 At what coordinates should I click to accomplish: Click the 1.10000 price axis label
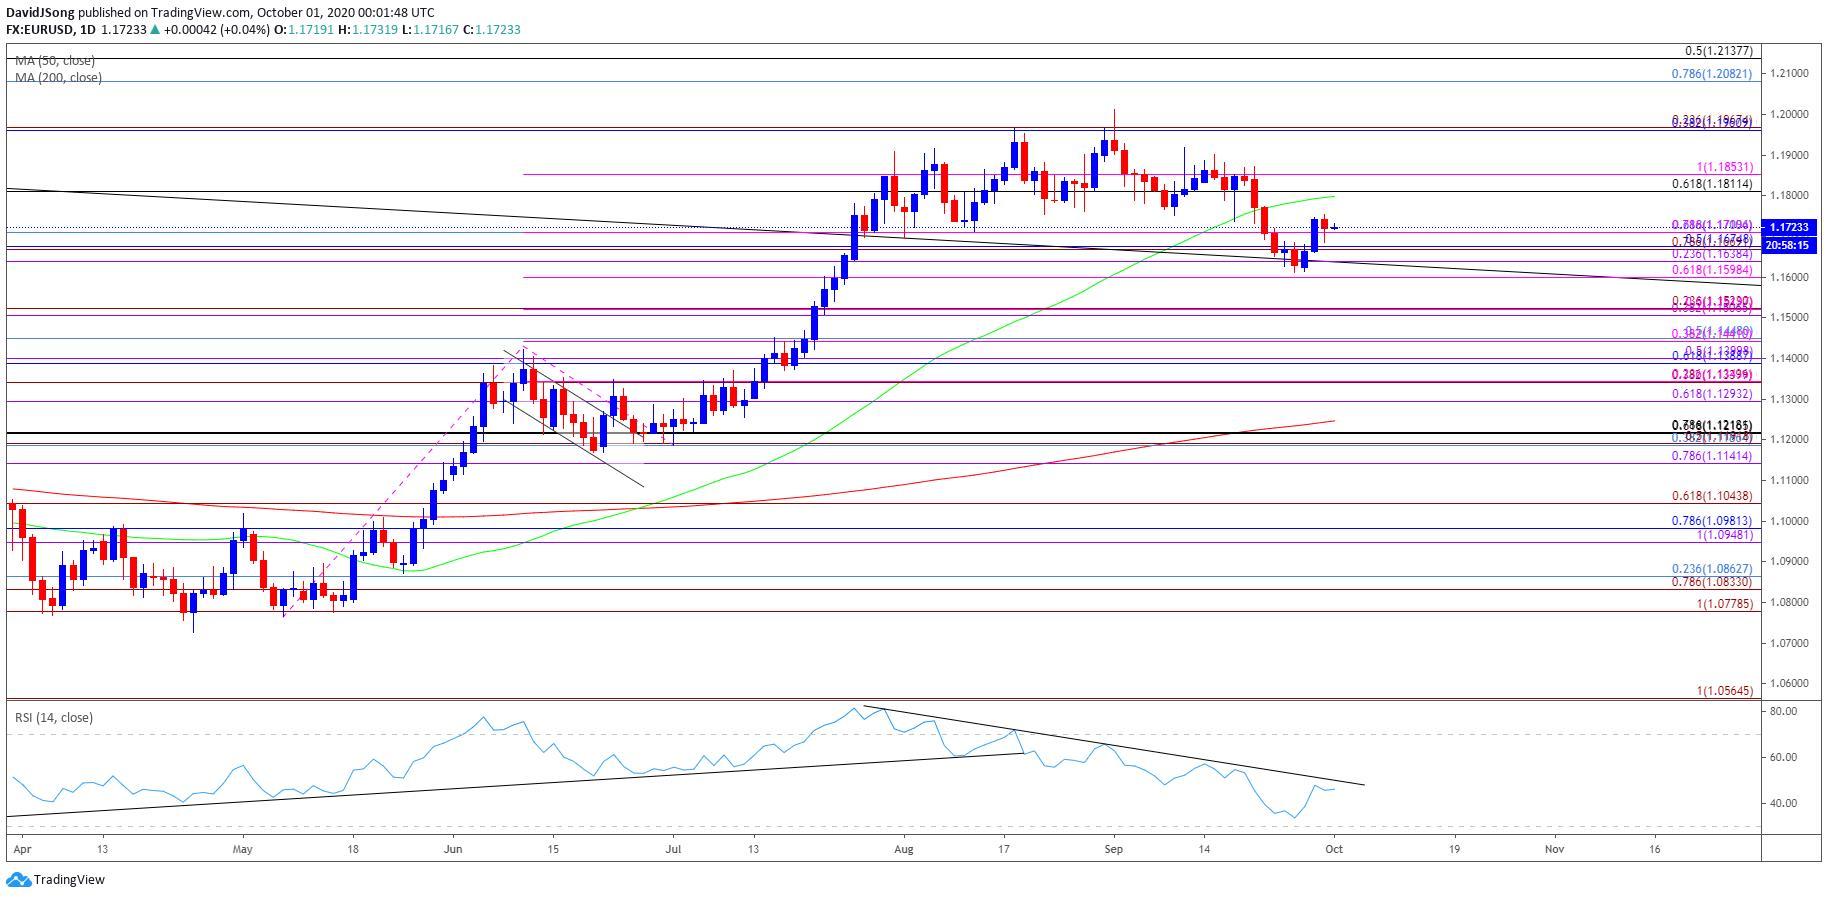[x=1787, y=522]
